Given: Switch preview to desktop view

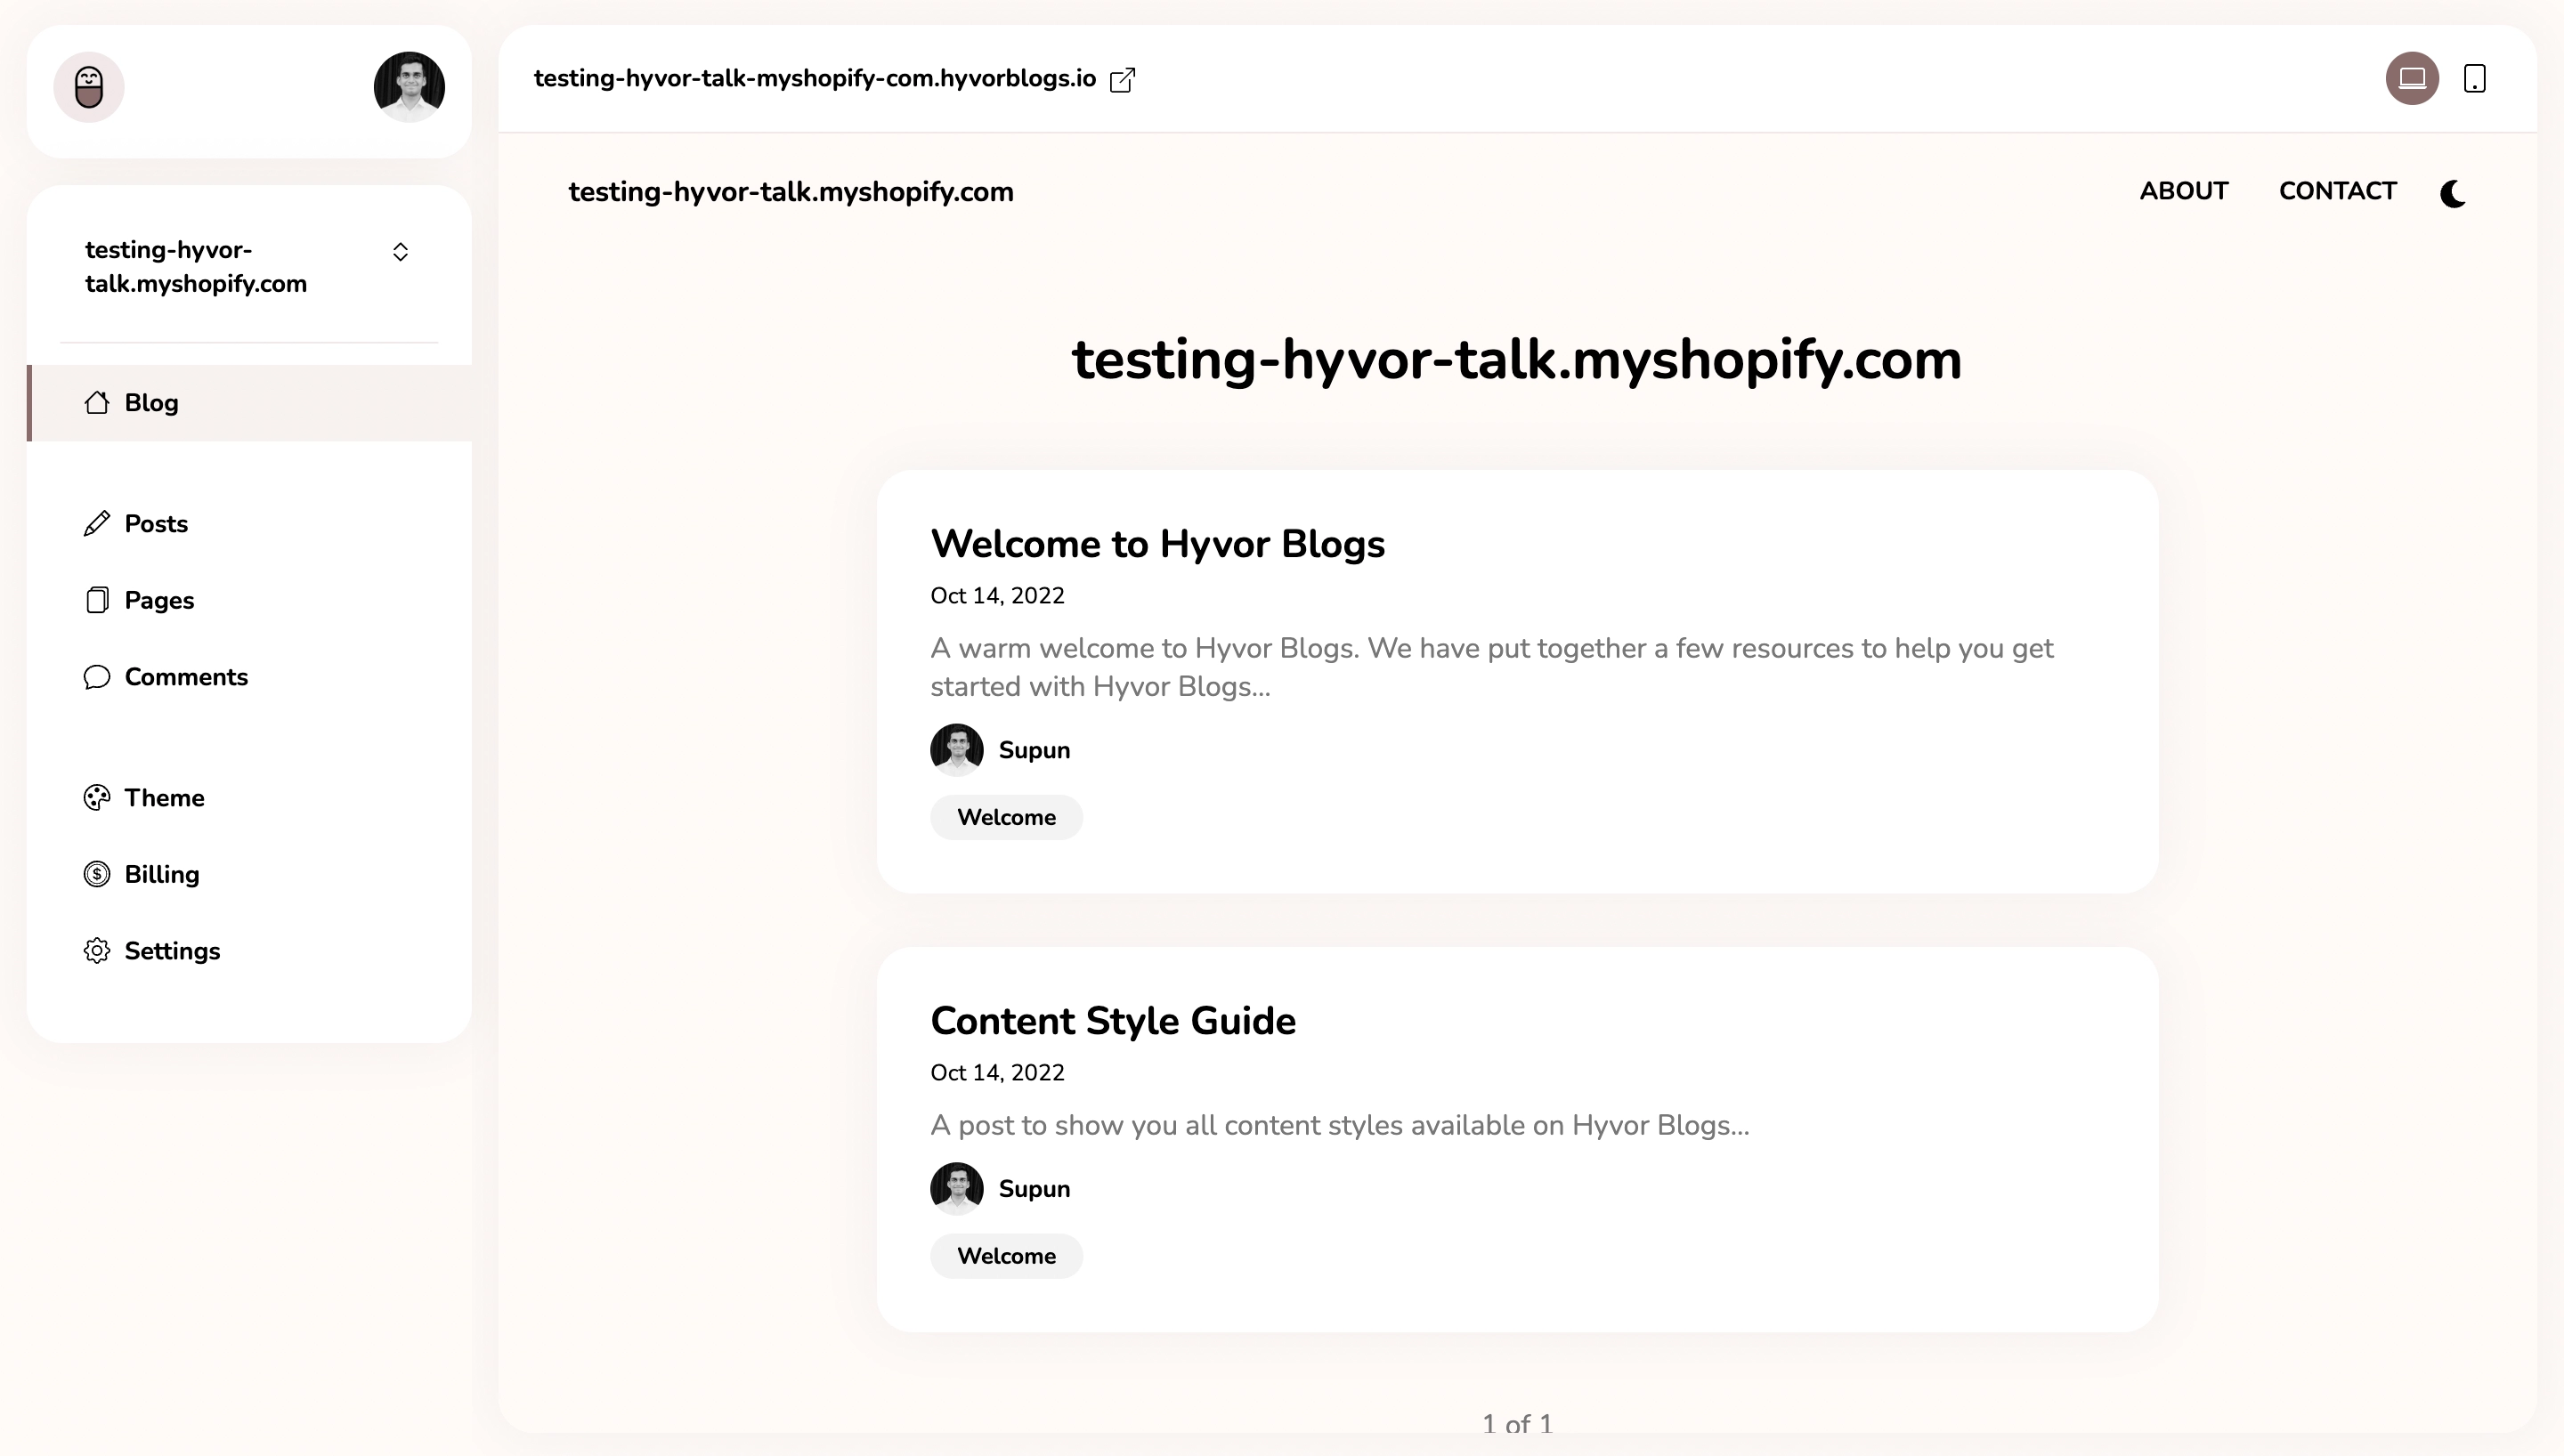Looking at the screenshot, I should click(x=2412, y=78).
